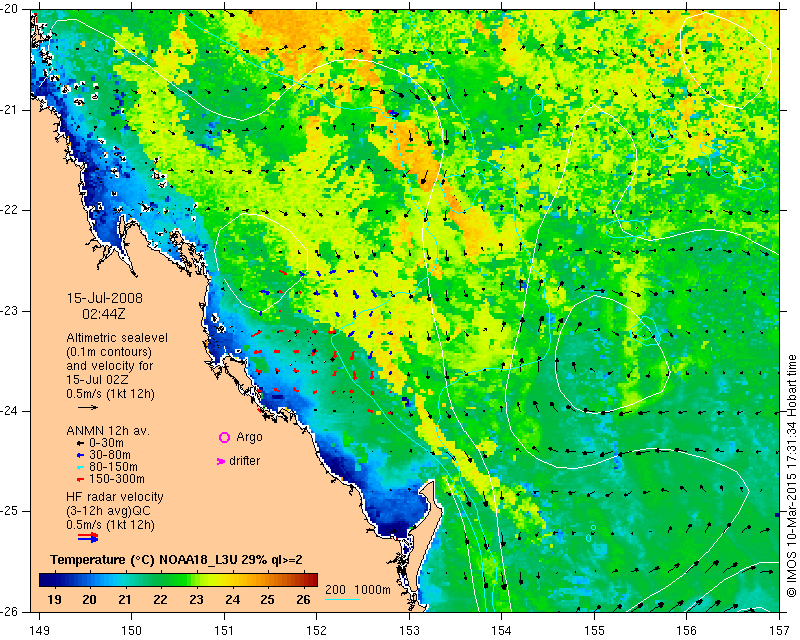Click the magenta drifter arrow symbol in legend
The image size is (800, 640).
pos(221,461)
